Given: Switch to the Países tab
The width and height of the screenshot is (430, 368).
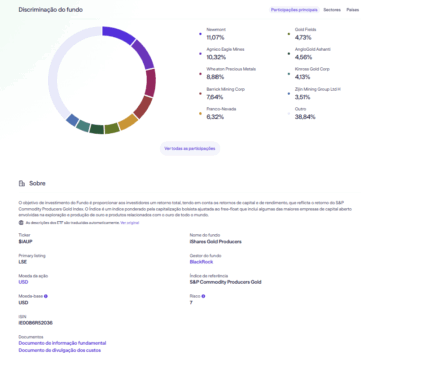Looking at the screenshot, I should pos(353,10).
